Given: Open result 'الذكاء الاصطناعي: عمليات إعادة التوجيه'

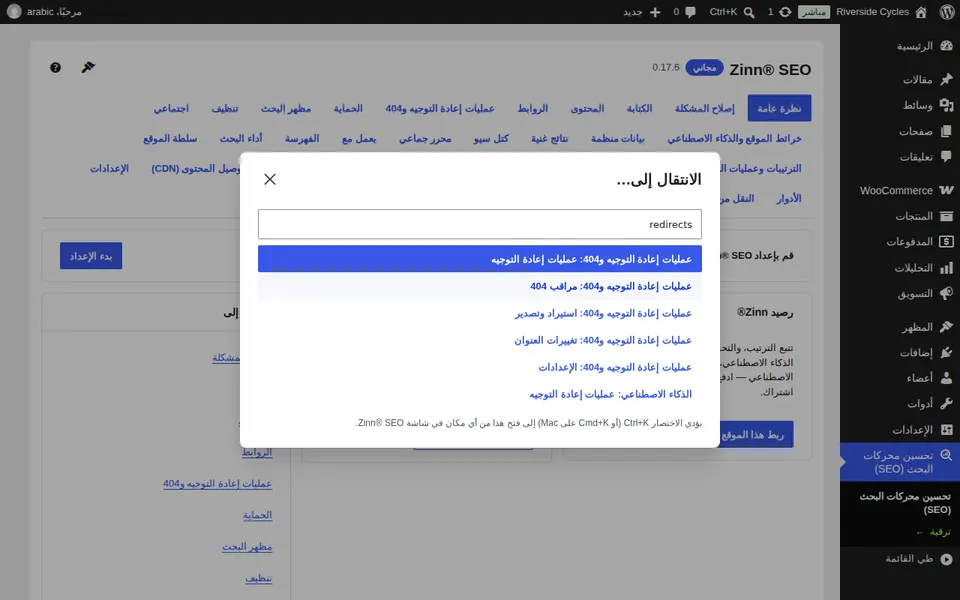Looking at the screenshot, I should click(x=479, y=394).
